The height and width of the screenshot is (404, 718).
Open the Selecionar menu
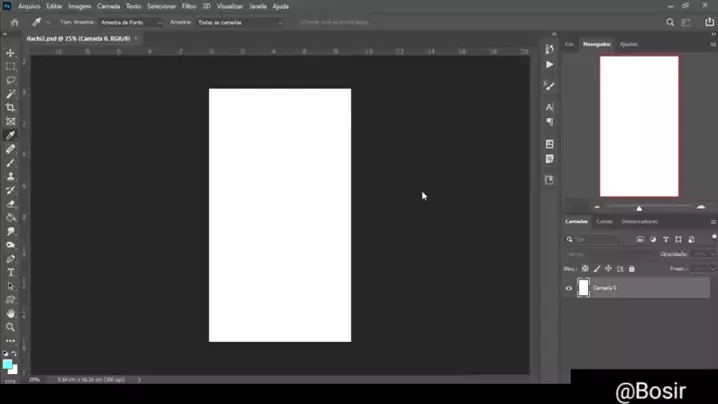(x=161, y=6)
